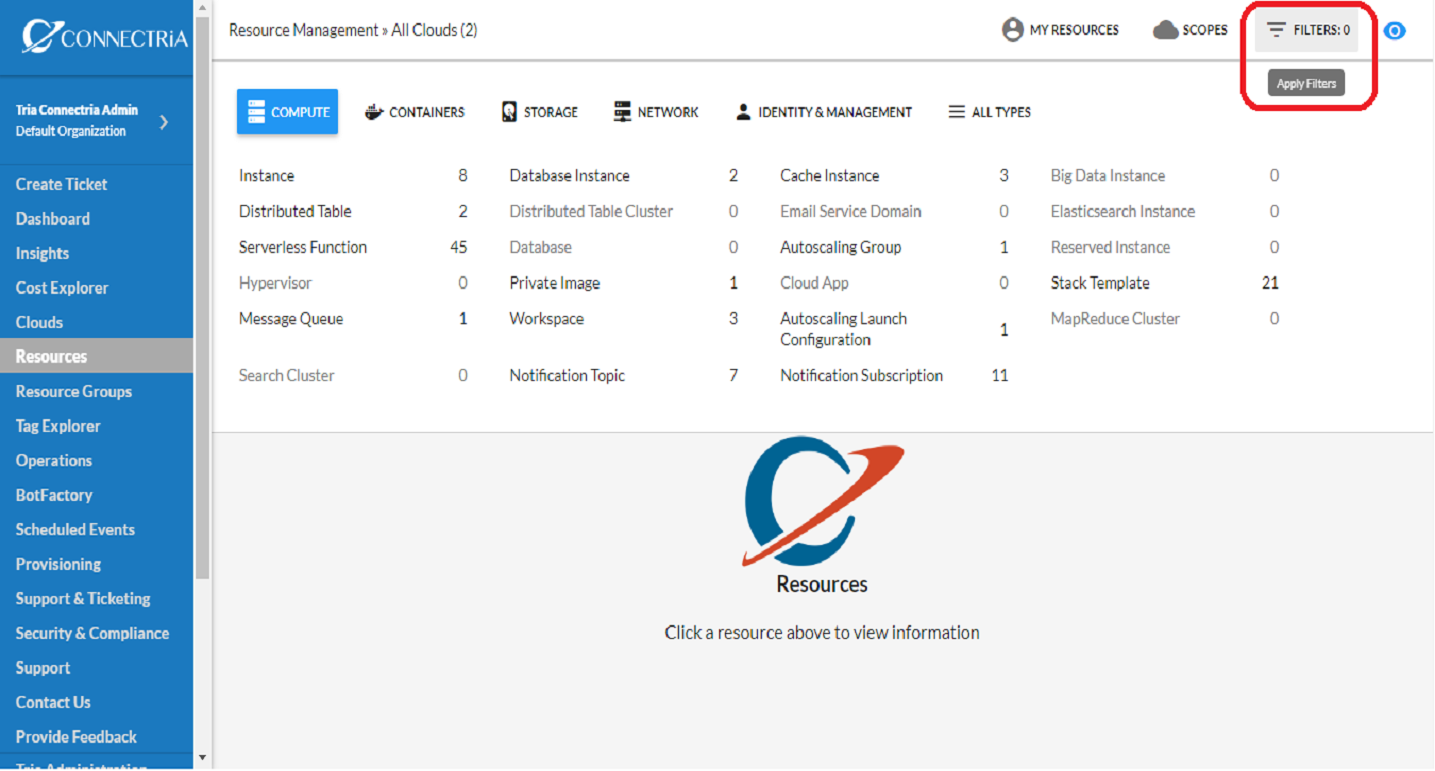Click the Autoscaling Group resource type
This screenshot has height=771, width=1435.
click(x=841, y=247)
